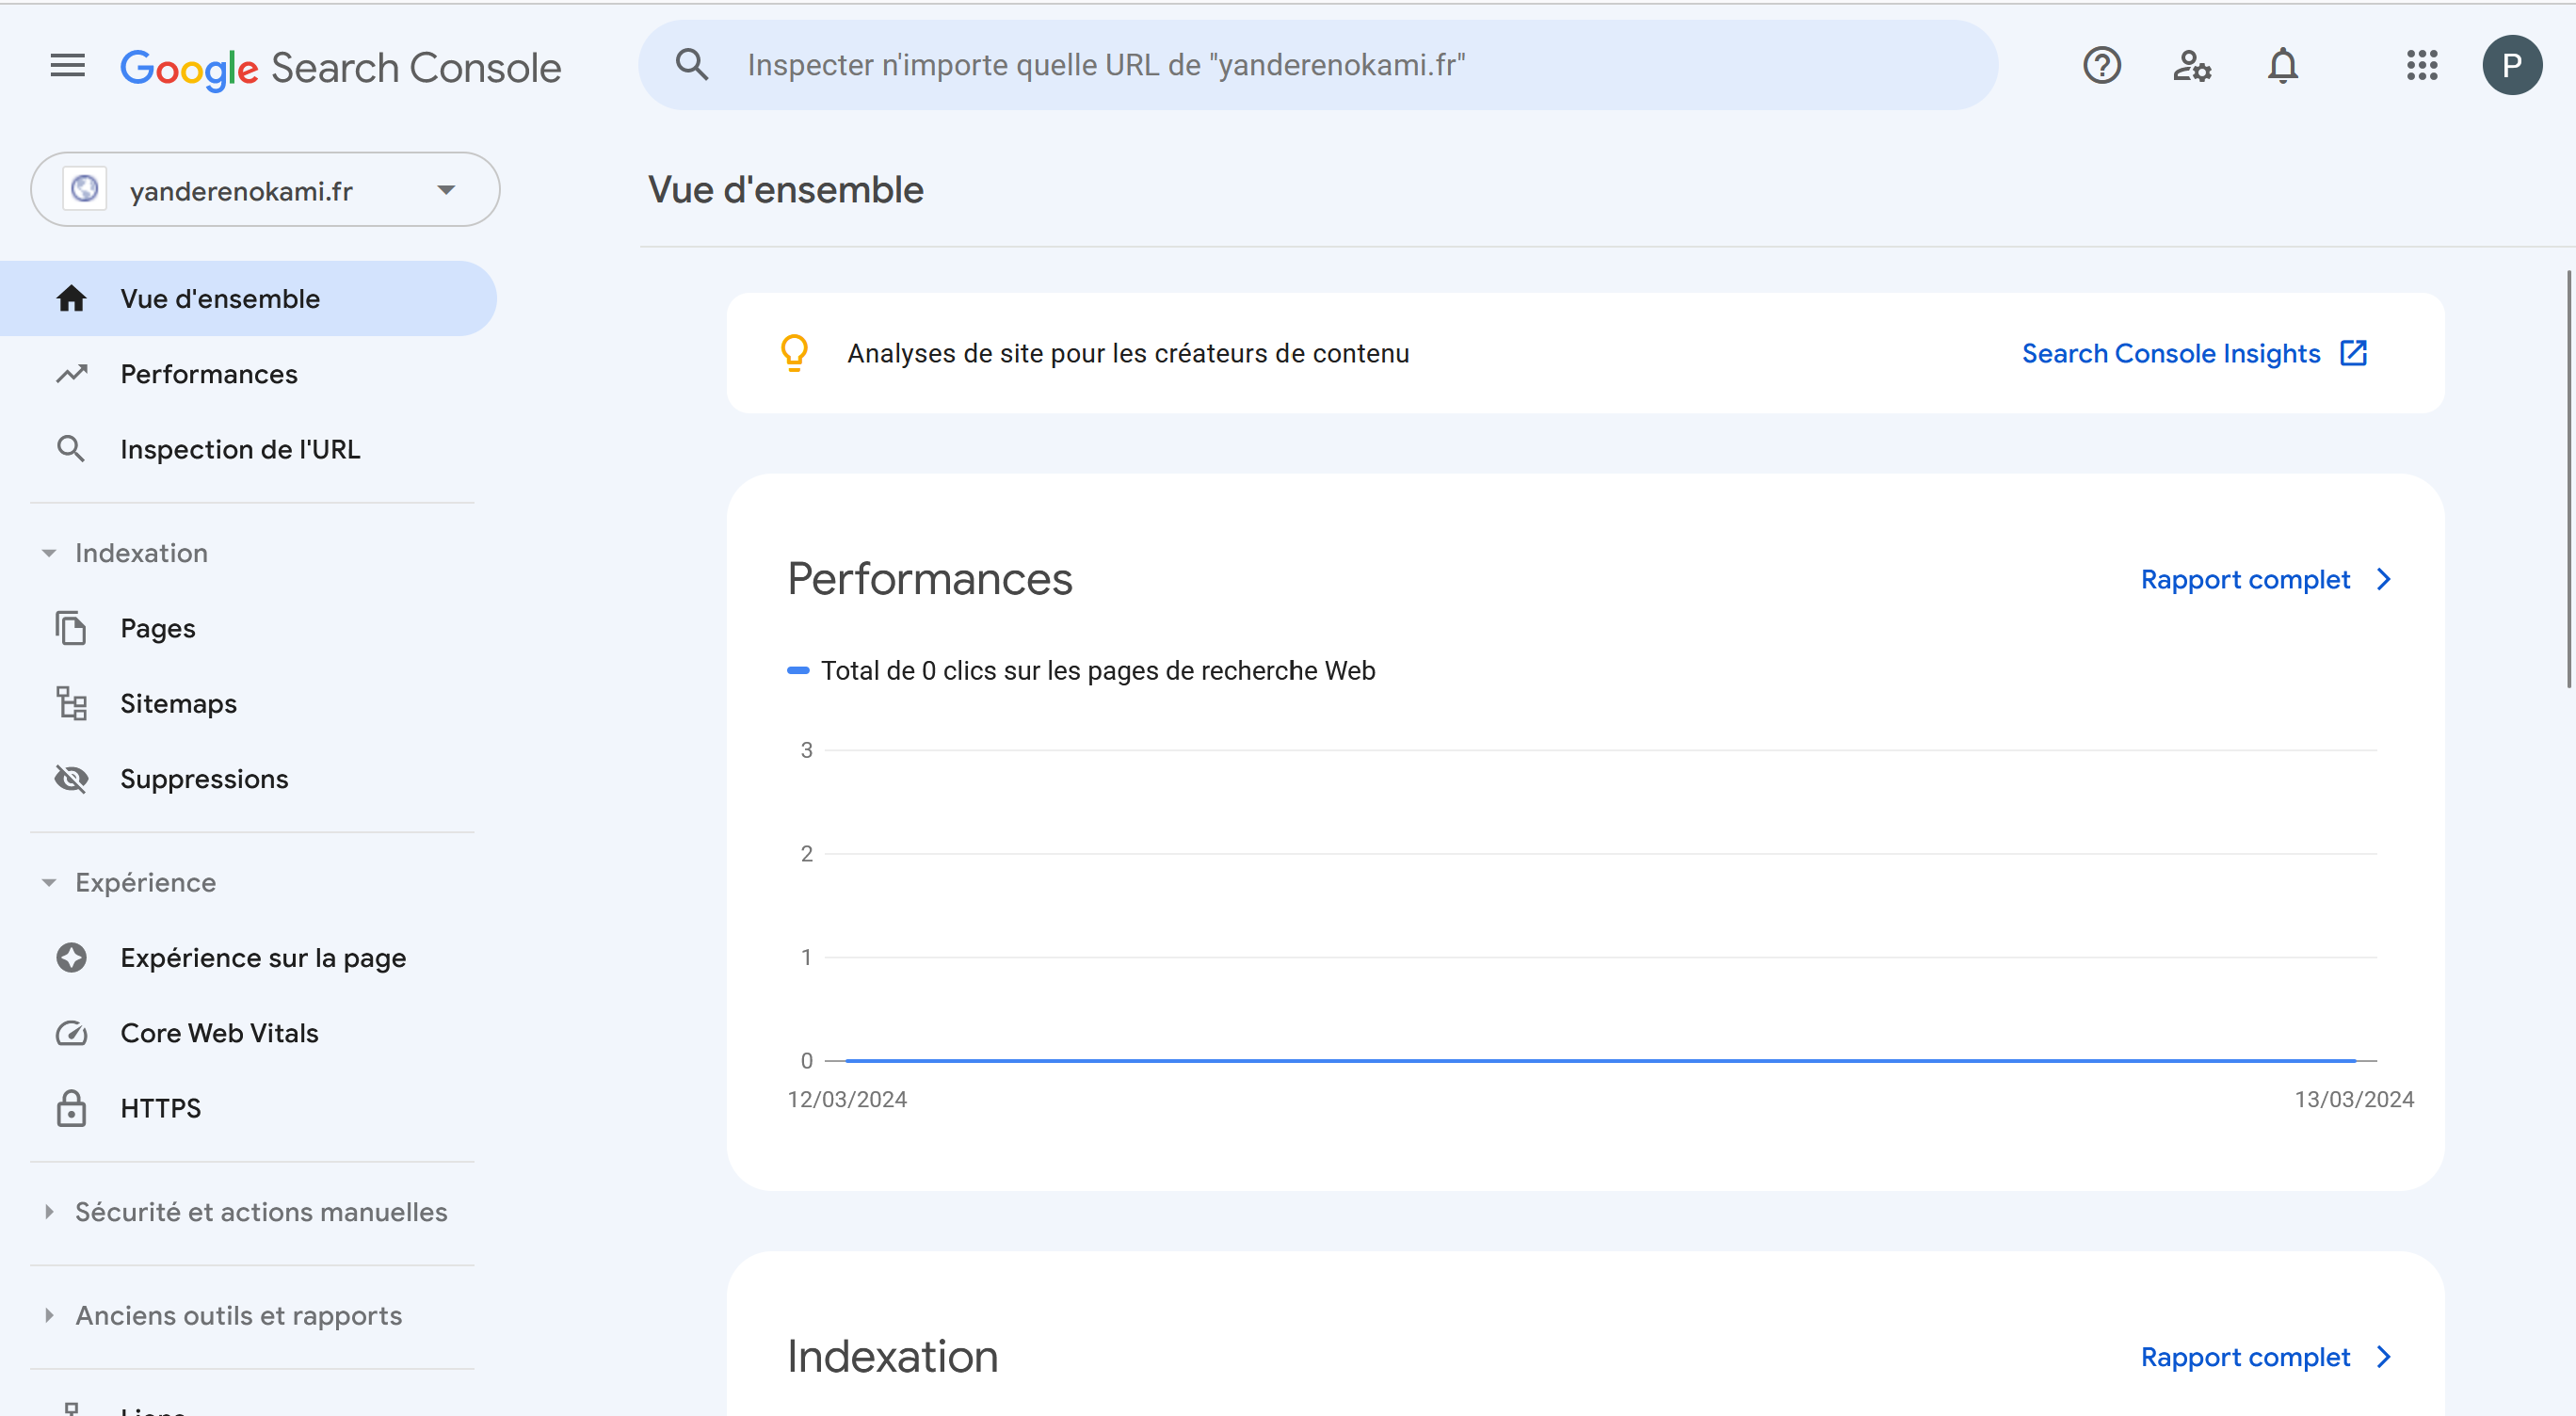Click the yanderenokami.fr globe favicon
This screenshot has width=2576, height=1416.
click(85, 189)
